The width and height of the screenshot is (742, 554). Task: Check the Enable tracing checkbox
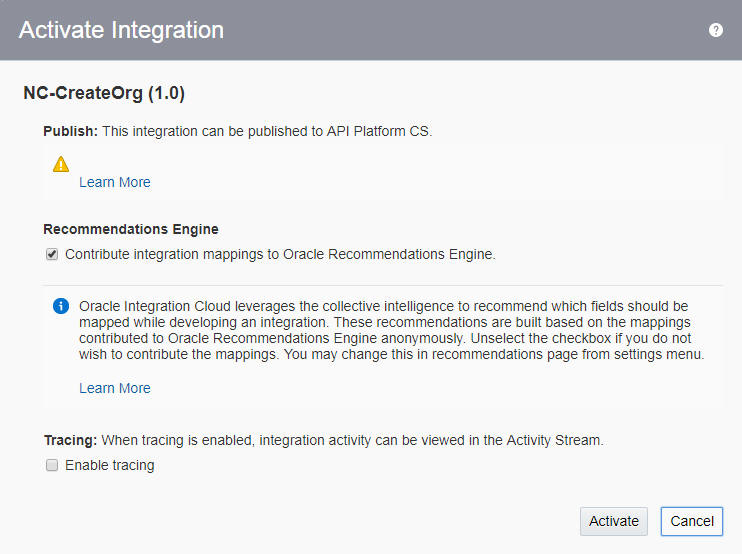click(x=52, y=465)
